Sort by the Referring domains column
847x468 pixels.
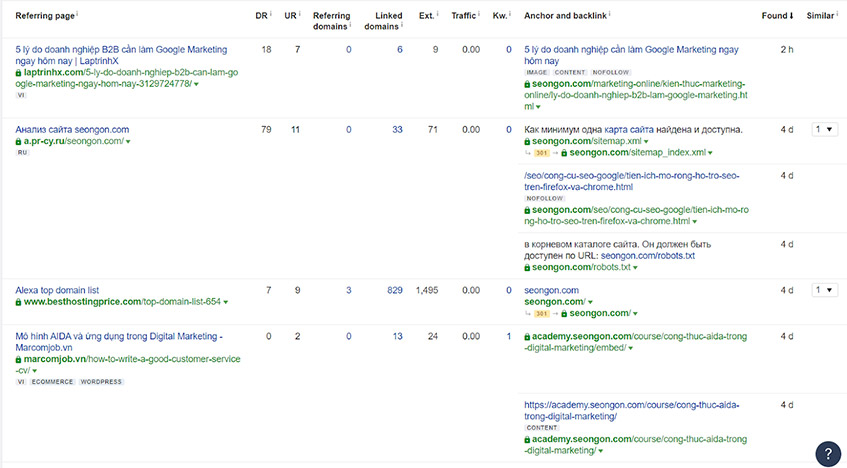[x=331, y=21]
